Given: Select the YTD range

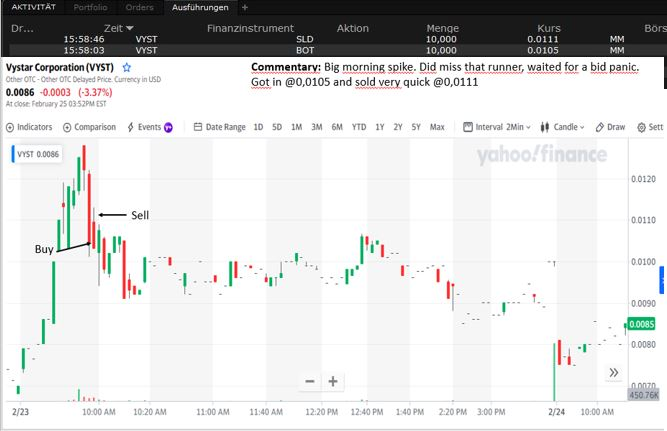Looking at the screenshot, I should coord(359,127).
